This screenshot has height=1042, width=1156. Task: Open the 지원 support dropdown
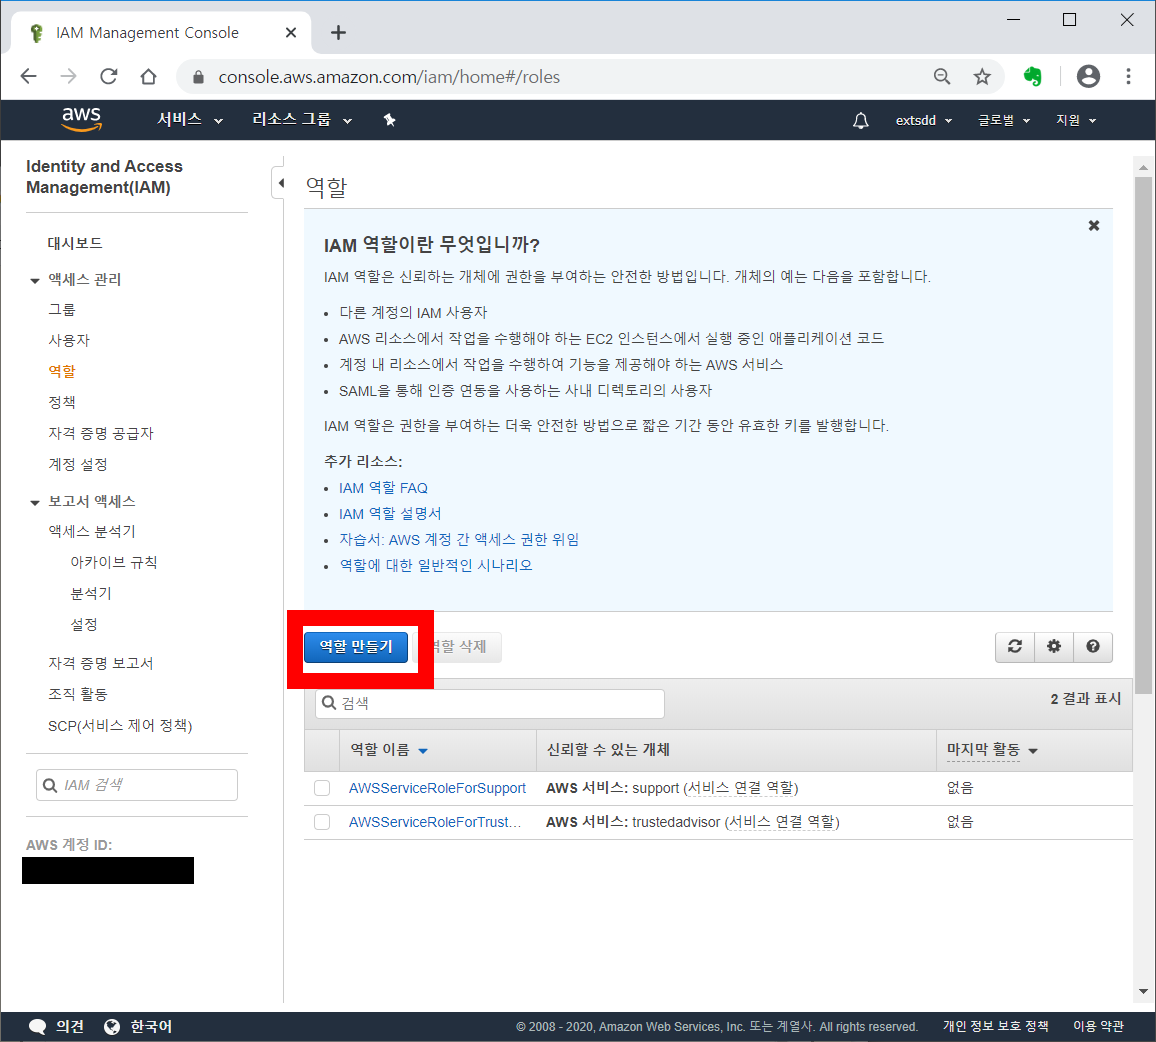click(x=1076, y=120)
